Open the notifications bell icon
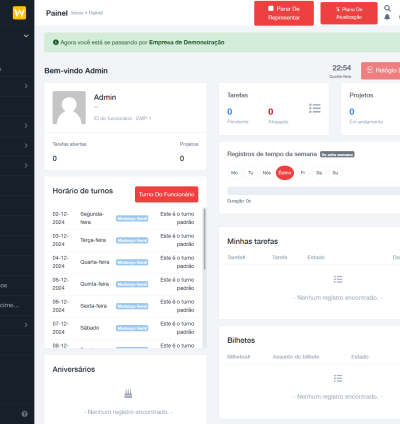 point(387,17)
